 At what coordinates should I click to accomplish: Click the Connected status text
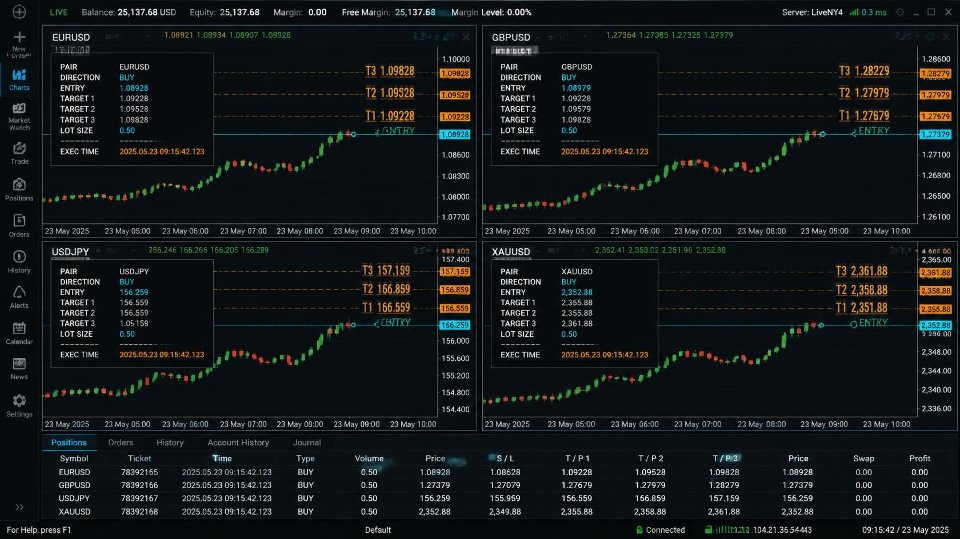[665, 530]
